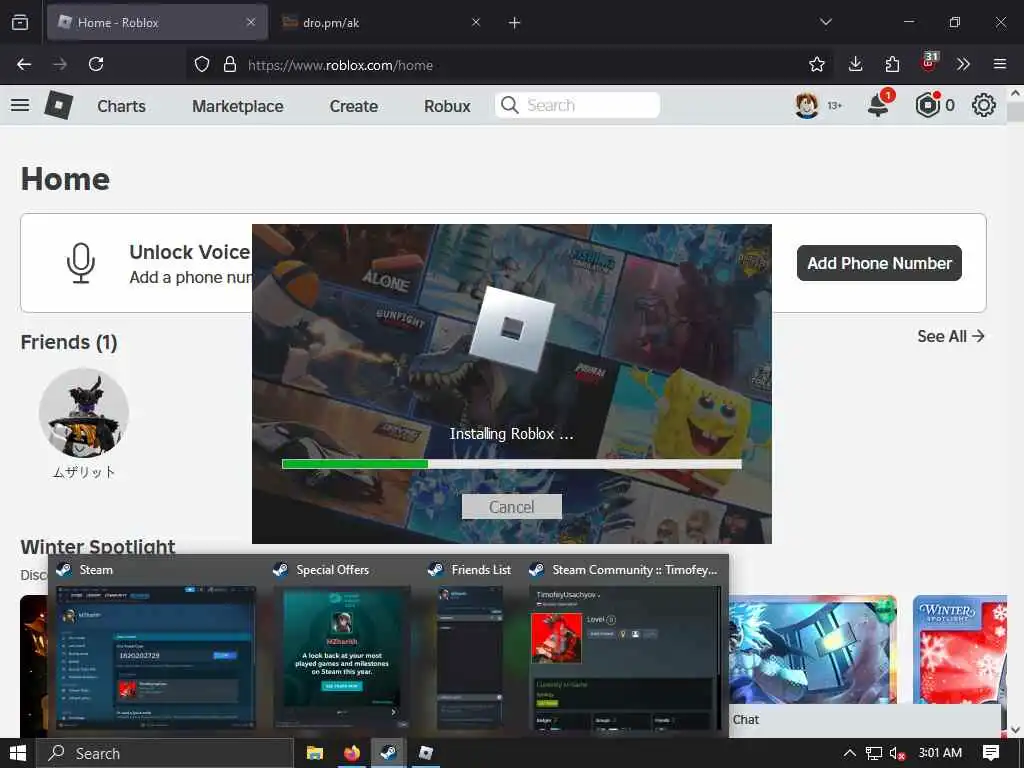
Task: Open the Roblox settings gear
Action: click(x=984, y=105)
